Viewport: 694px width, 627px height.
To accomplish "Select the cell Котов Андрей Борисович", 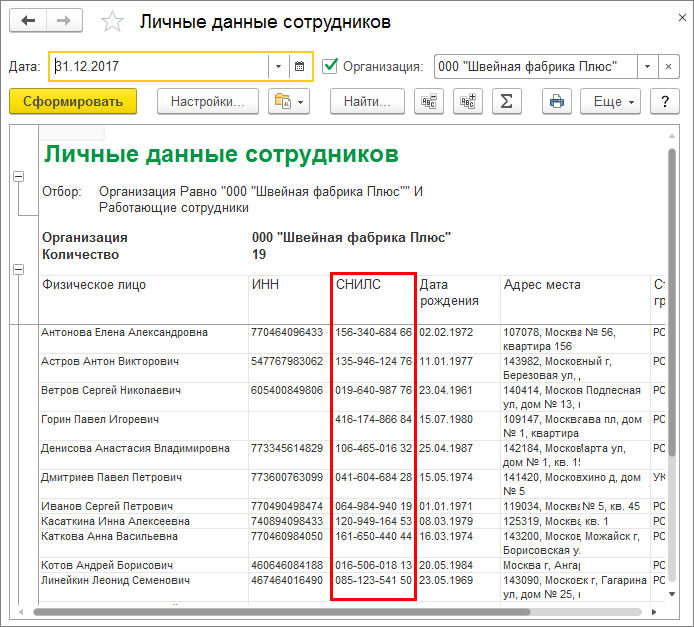I will click(143, 565).
